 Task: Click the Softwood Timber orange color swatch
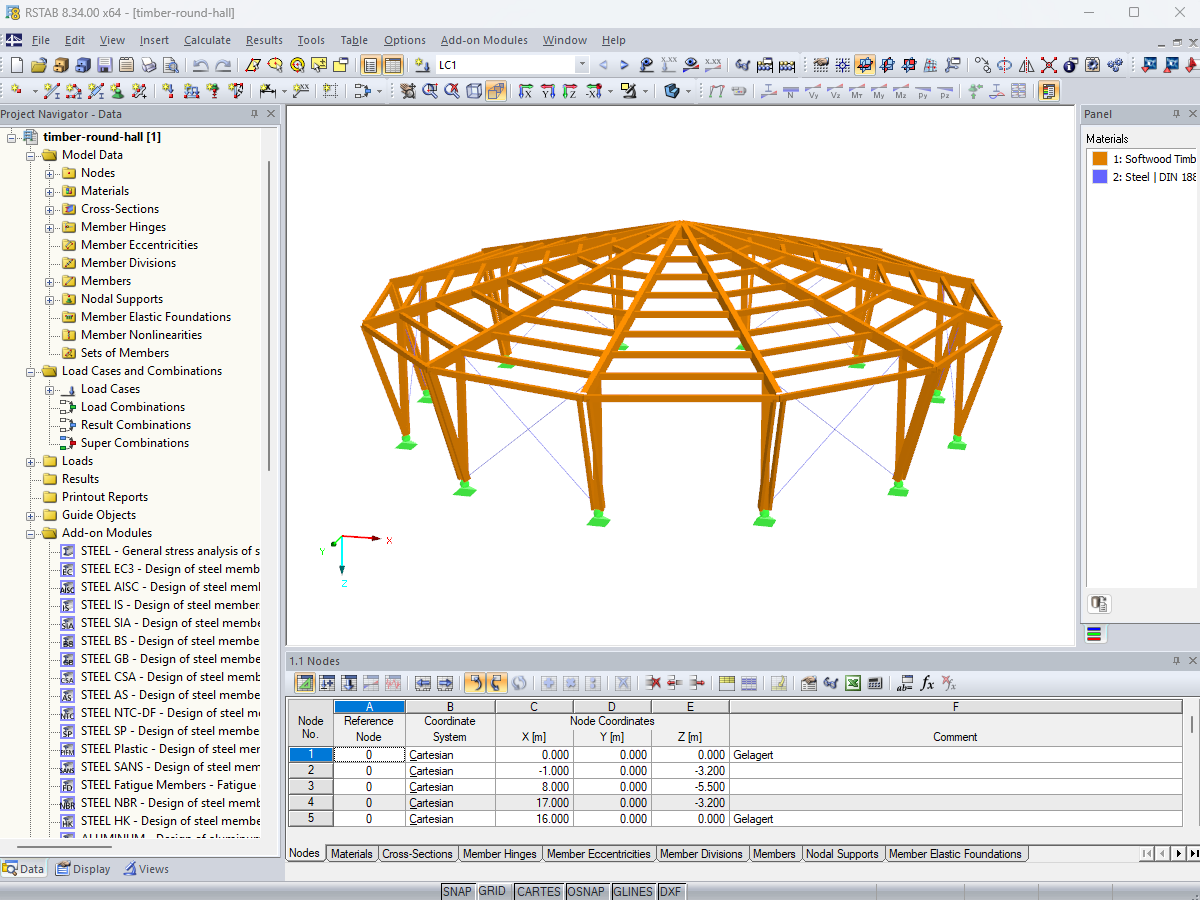click(1100, 159)
